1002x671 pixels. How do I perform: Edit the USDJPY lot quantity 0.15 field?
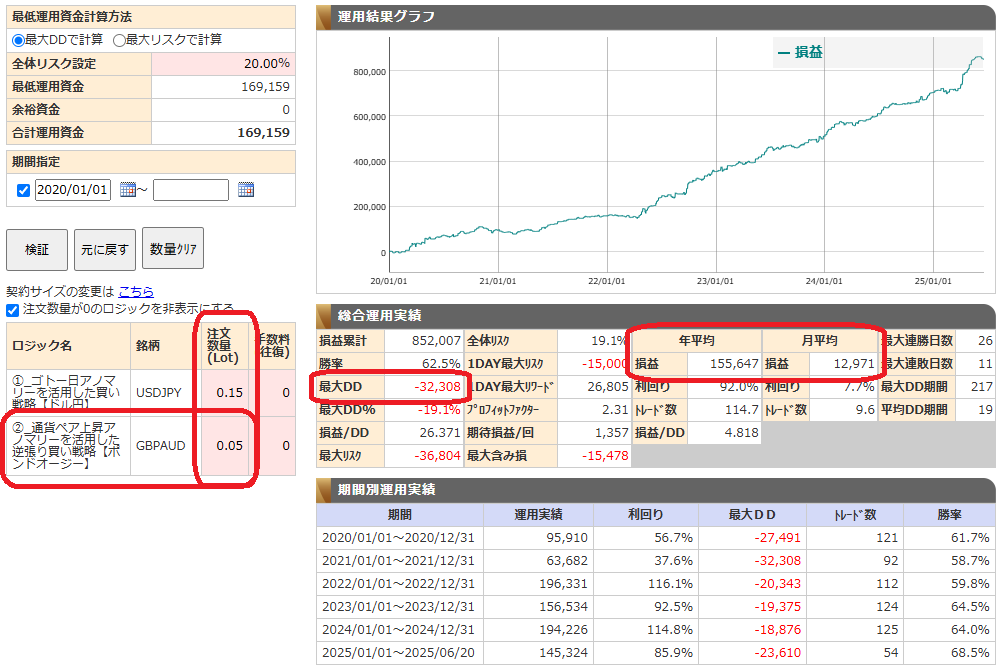pyautogui.click(x=227, y=392)
